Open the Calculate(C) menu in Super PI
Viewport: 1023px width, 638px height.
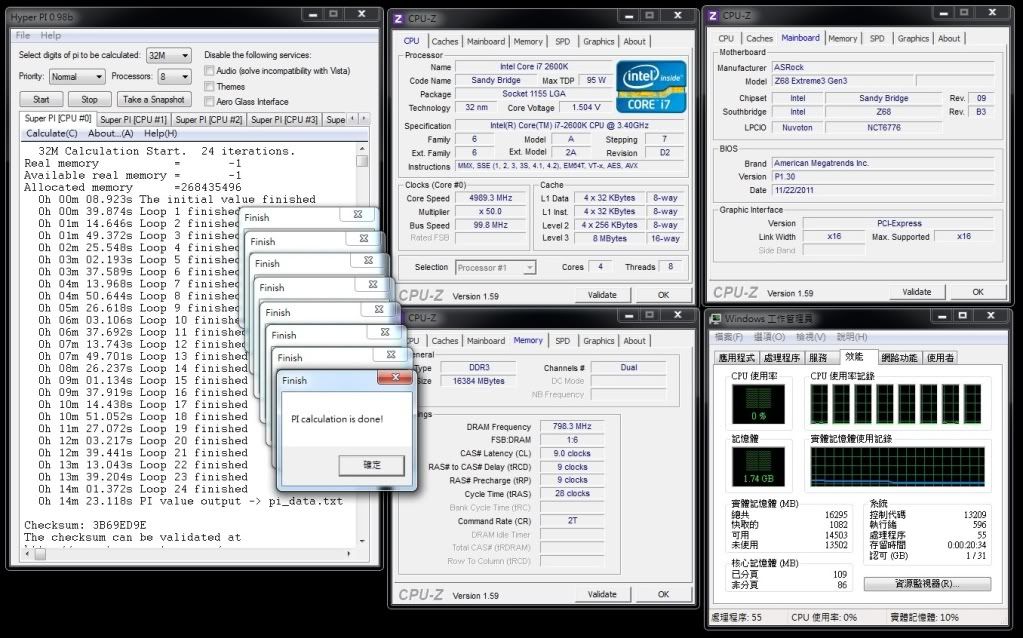[x=52, y=133]
